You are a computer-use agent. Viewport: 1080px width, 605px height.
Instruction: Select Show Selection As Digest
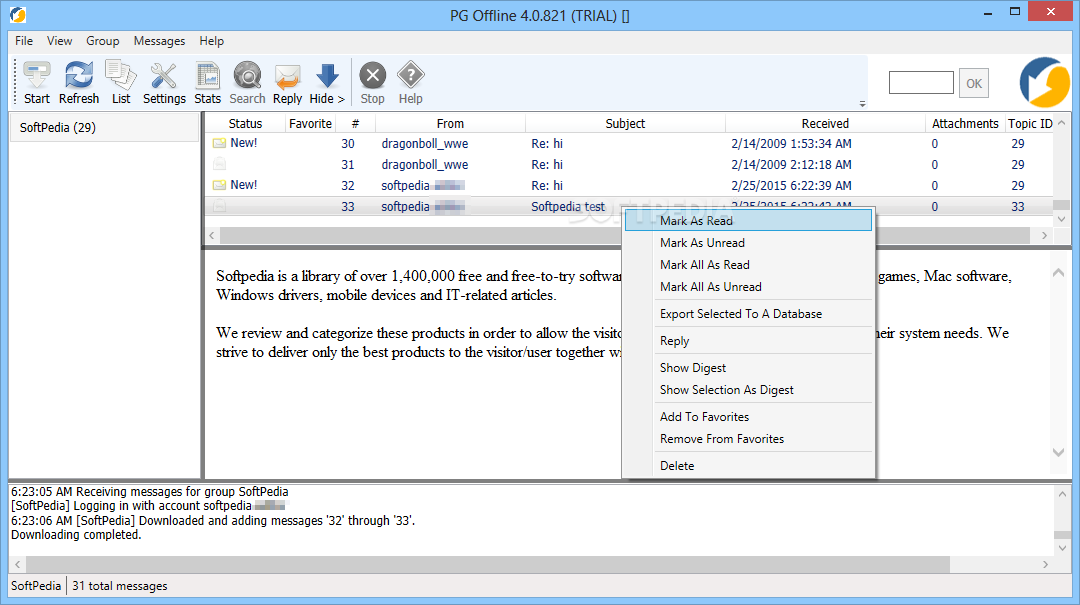coord(748,389)
